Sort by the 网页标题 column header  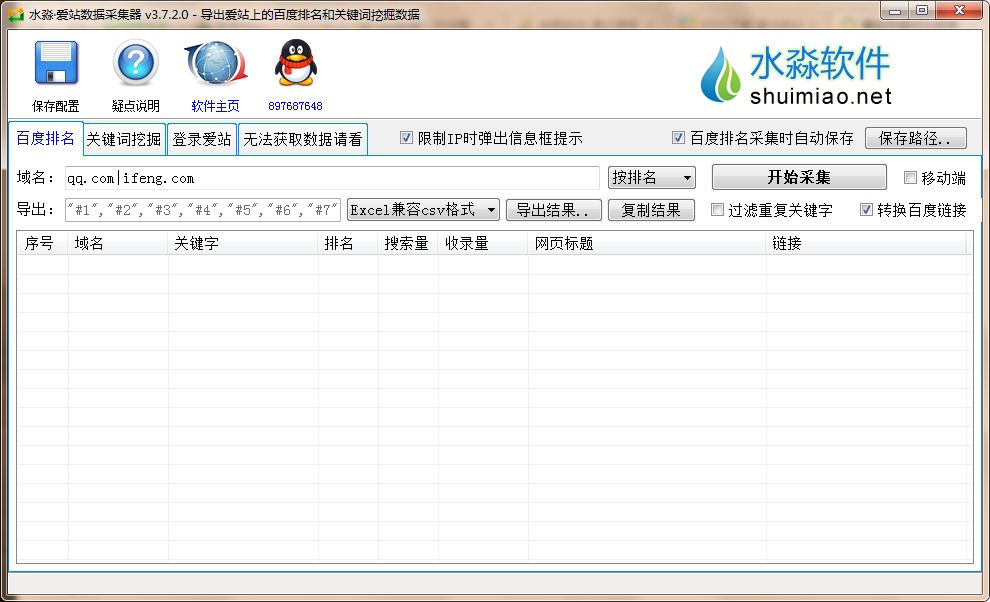click(x=647, y=243)
